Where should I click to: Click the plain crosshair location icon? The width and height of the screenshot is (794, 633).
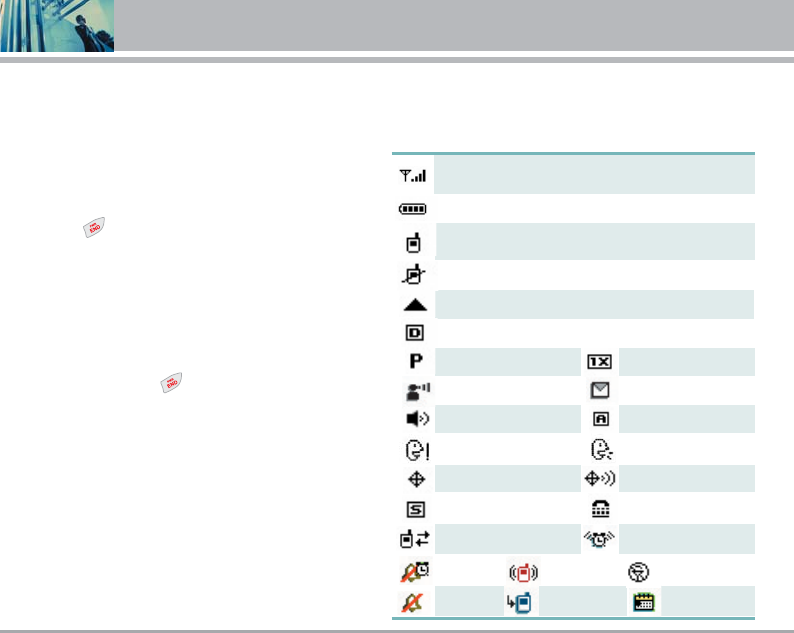[416, 479]
